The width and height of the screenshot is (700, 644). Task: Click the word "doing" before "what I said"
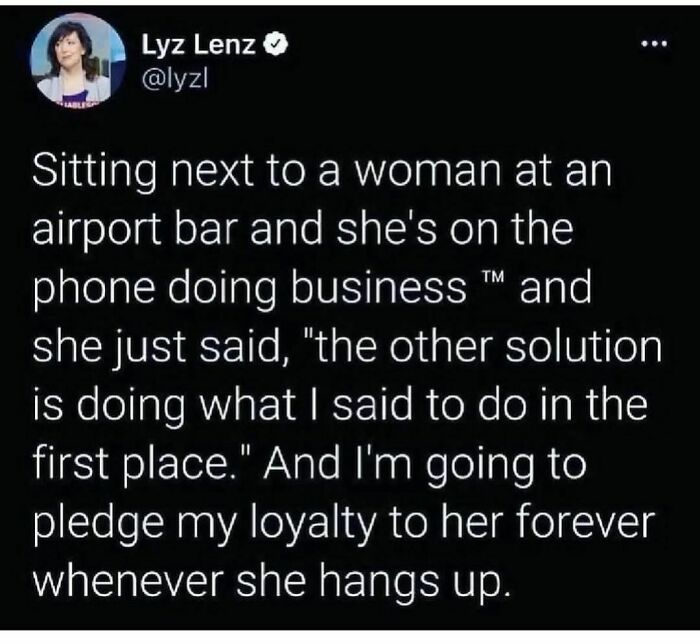(131, 407)
